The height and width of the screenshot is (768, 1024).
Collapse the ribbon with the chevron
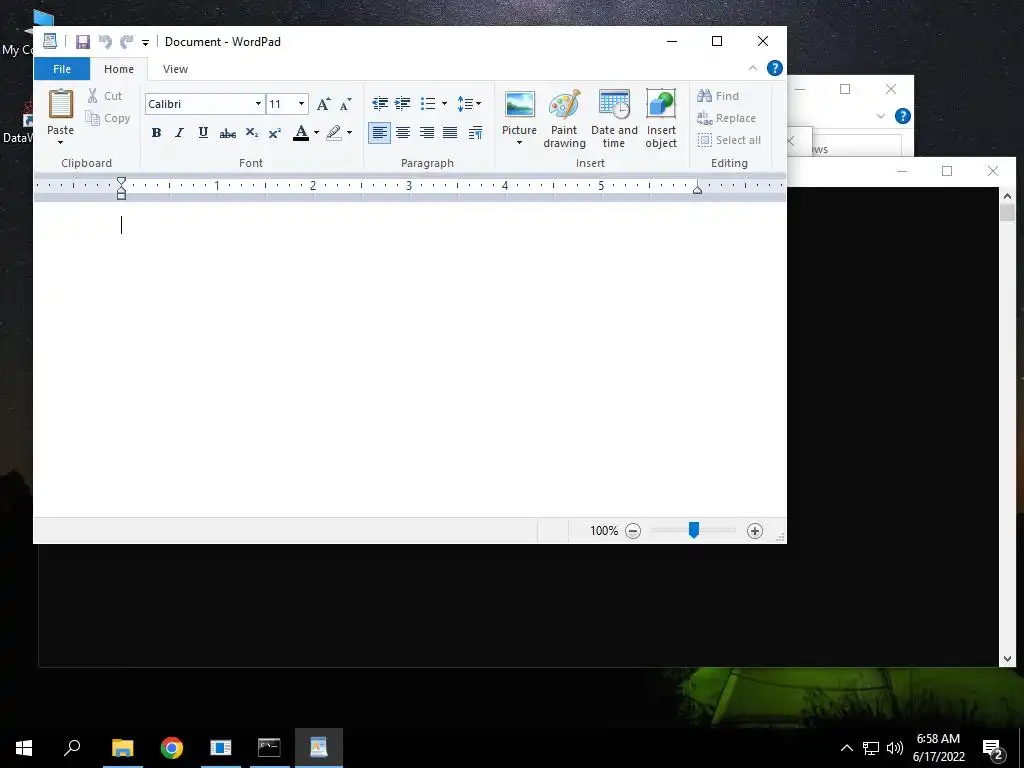[x=752, y=68]
